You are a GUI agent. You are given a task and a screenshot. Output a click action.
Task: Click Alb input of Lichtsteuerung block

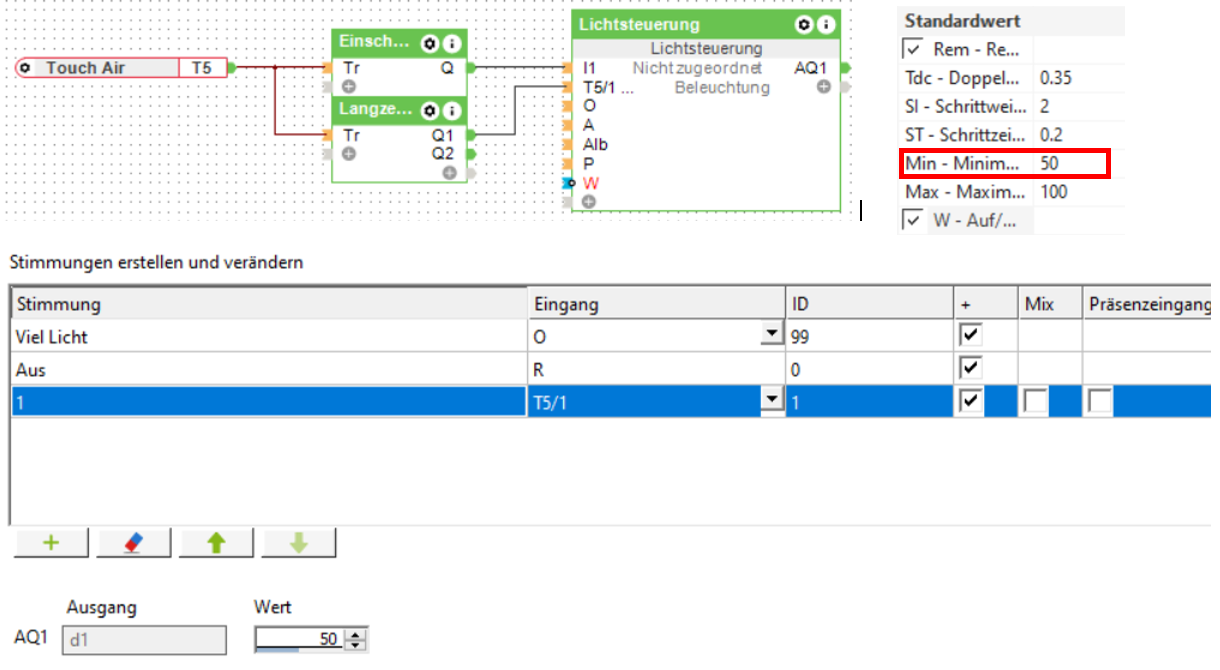[595, 144]
